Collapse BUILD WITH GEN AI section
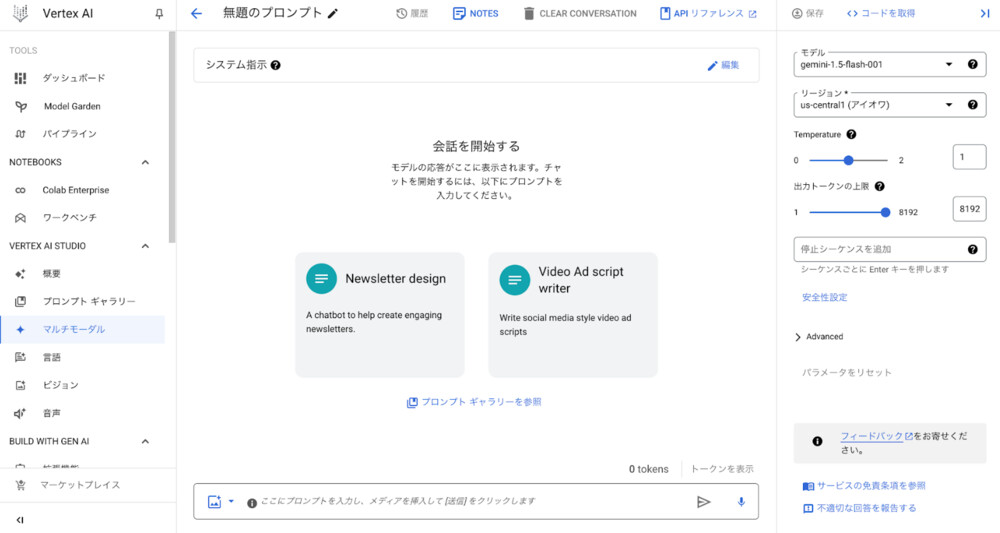The width and height of the screenshot is (1000, 533). (145, 441)
